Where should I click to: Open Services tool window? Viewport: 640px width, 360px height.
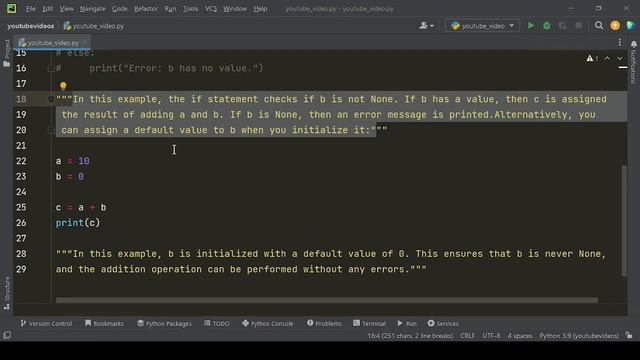[443, 323]
